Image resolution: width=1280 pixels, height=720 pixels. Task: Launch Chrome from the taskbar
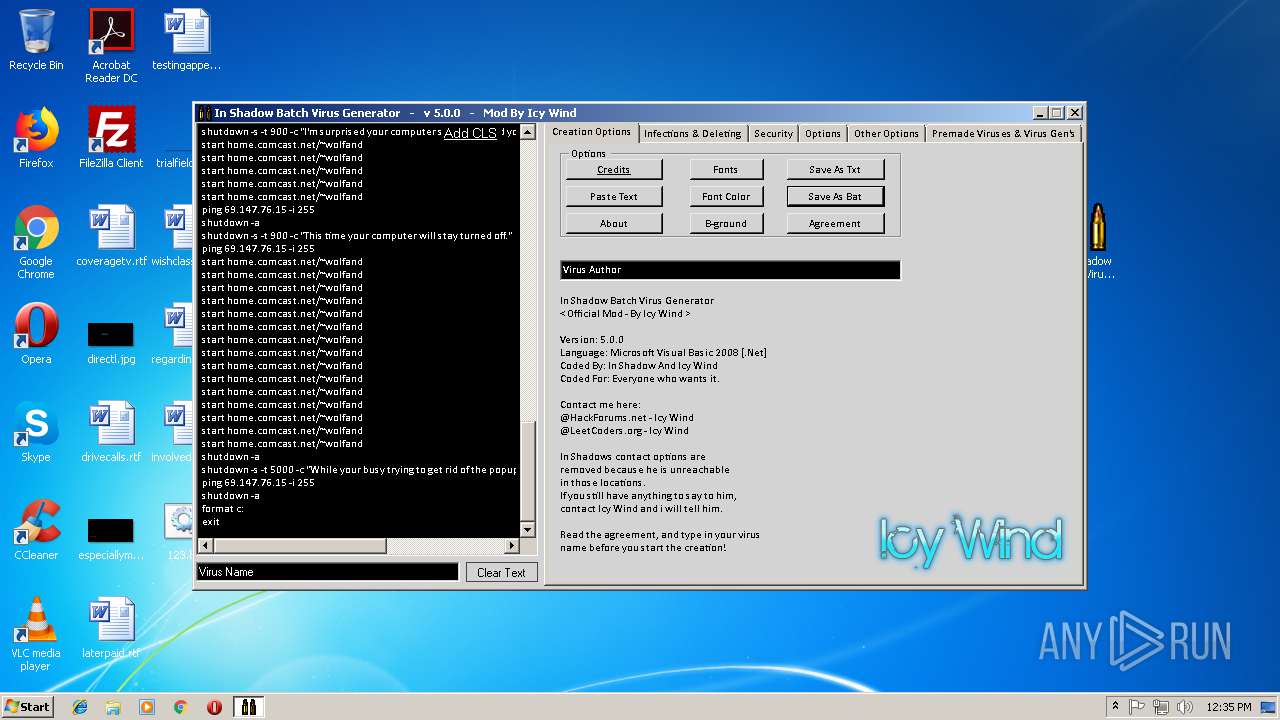tap(180, 707)
